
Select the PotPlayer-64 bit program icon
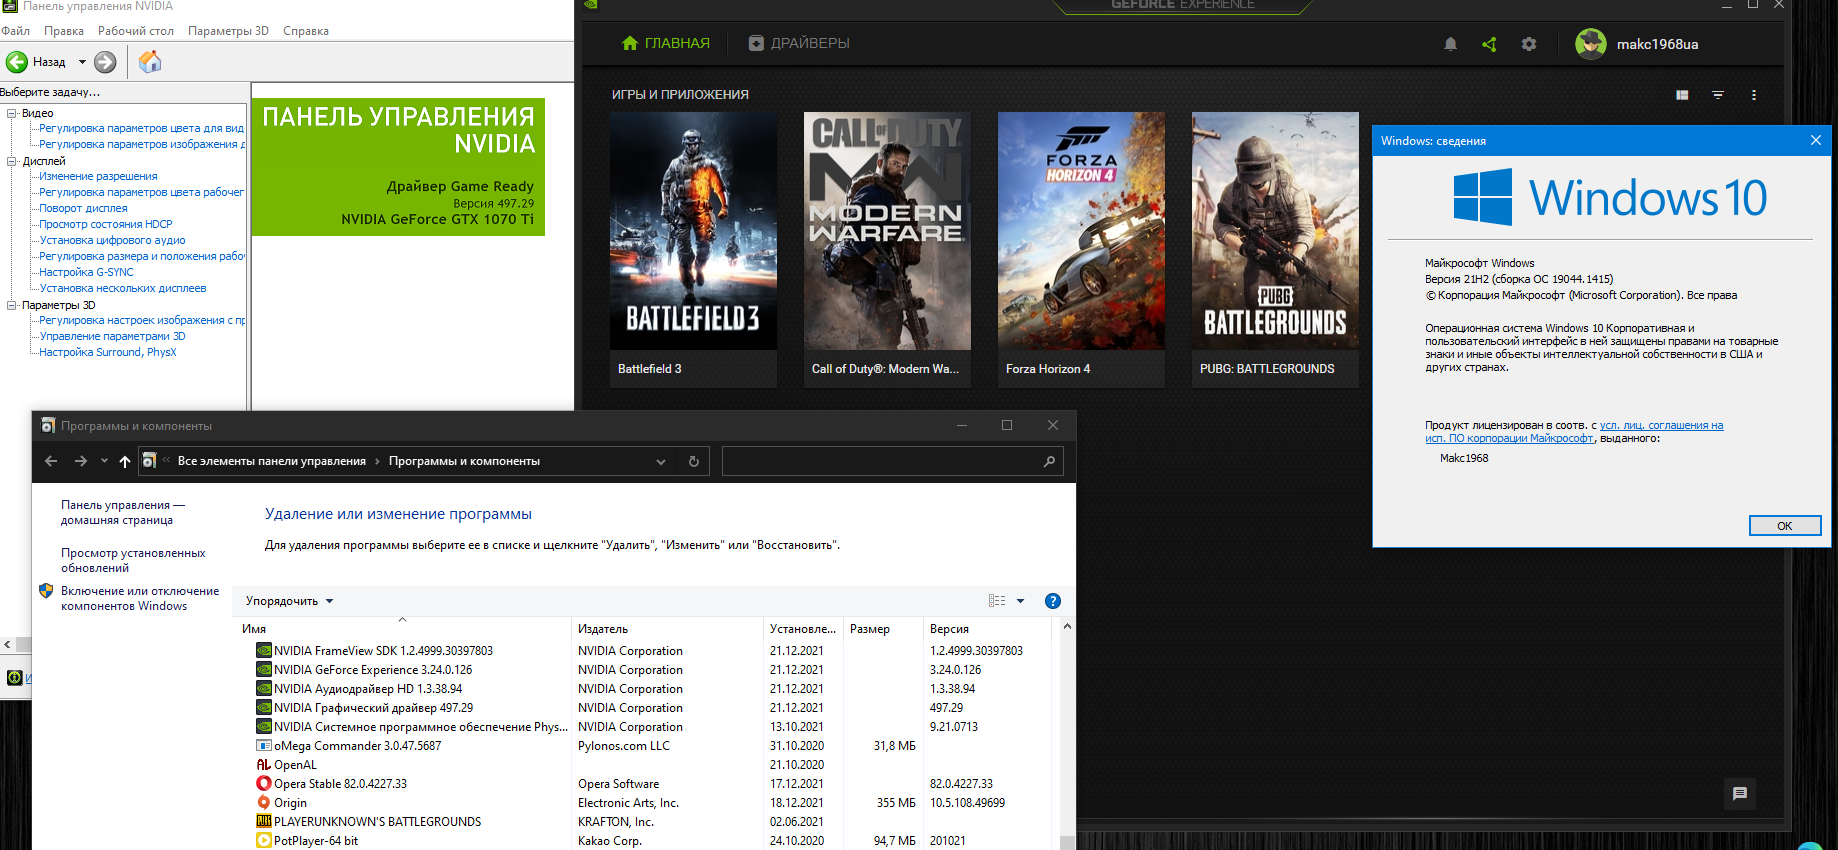coord(264,841)
